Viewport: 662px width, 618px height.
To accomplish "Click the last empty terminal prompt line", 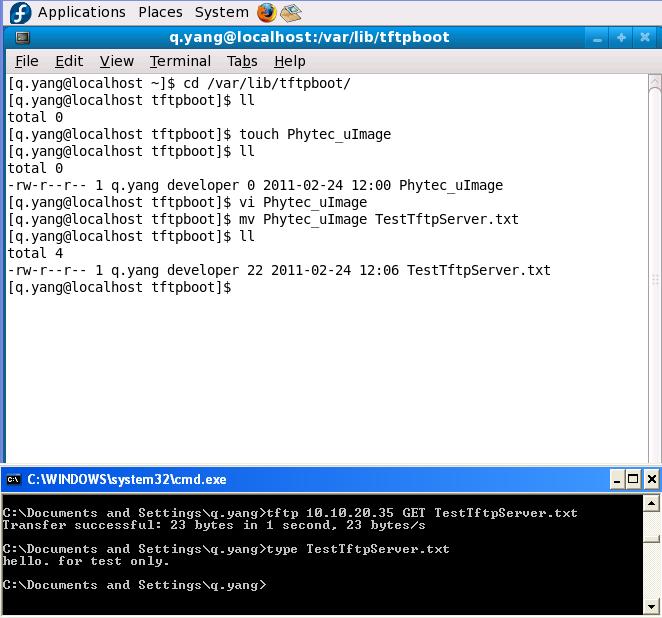I will (119, 287).
